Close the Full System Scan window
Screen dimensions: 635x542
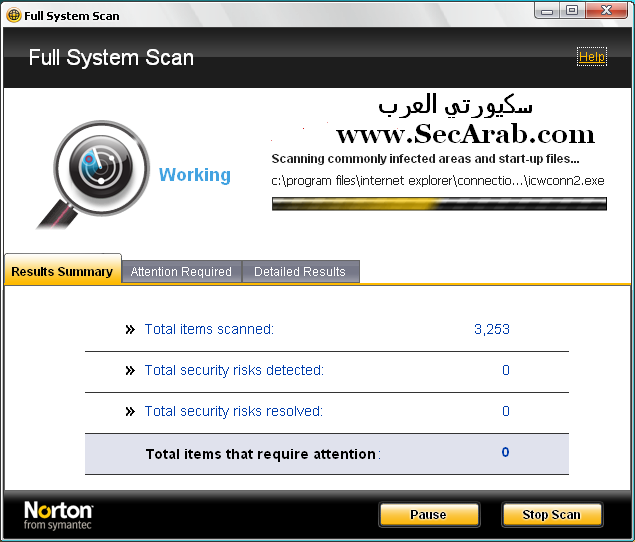click(606, 11)
